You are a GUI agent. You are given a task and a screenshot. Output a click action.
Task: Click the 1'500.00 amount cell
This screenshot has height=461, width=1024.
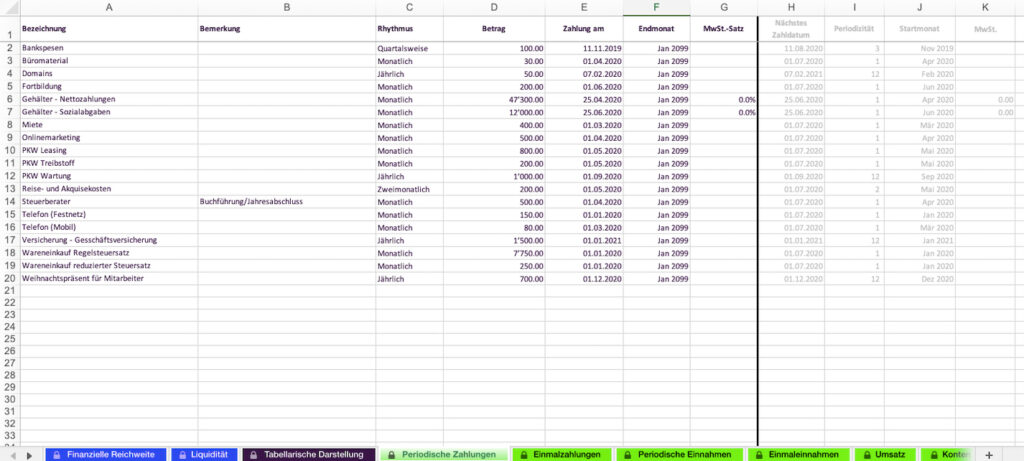pos(494,240)
